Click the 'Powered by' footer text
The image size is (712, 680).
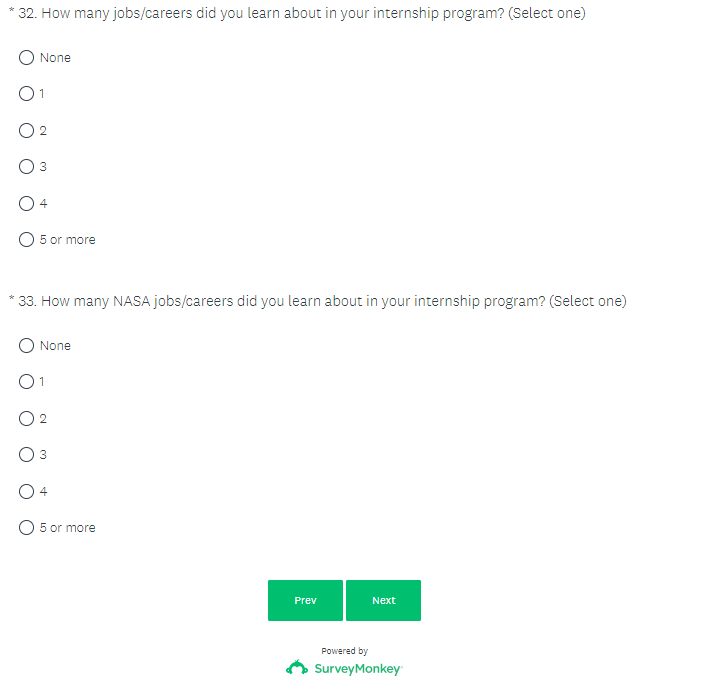pos(344,651)
